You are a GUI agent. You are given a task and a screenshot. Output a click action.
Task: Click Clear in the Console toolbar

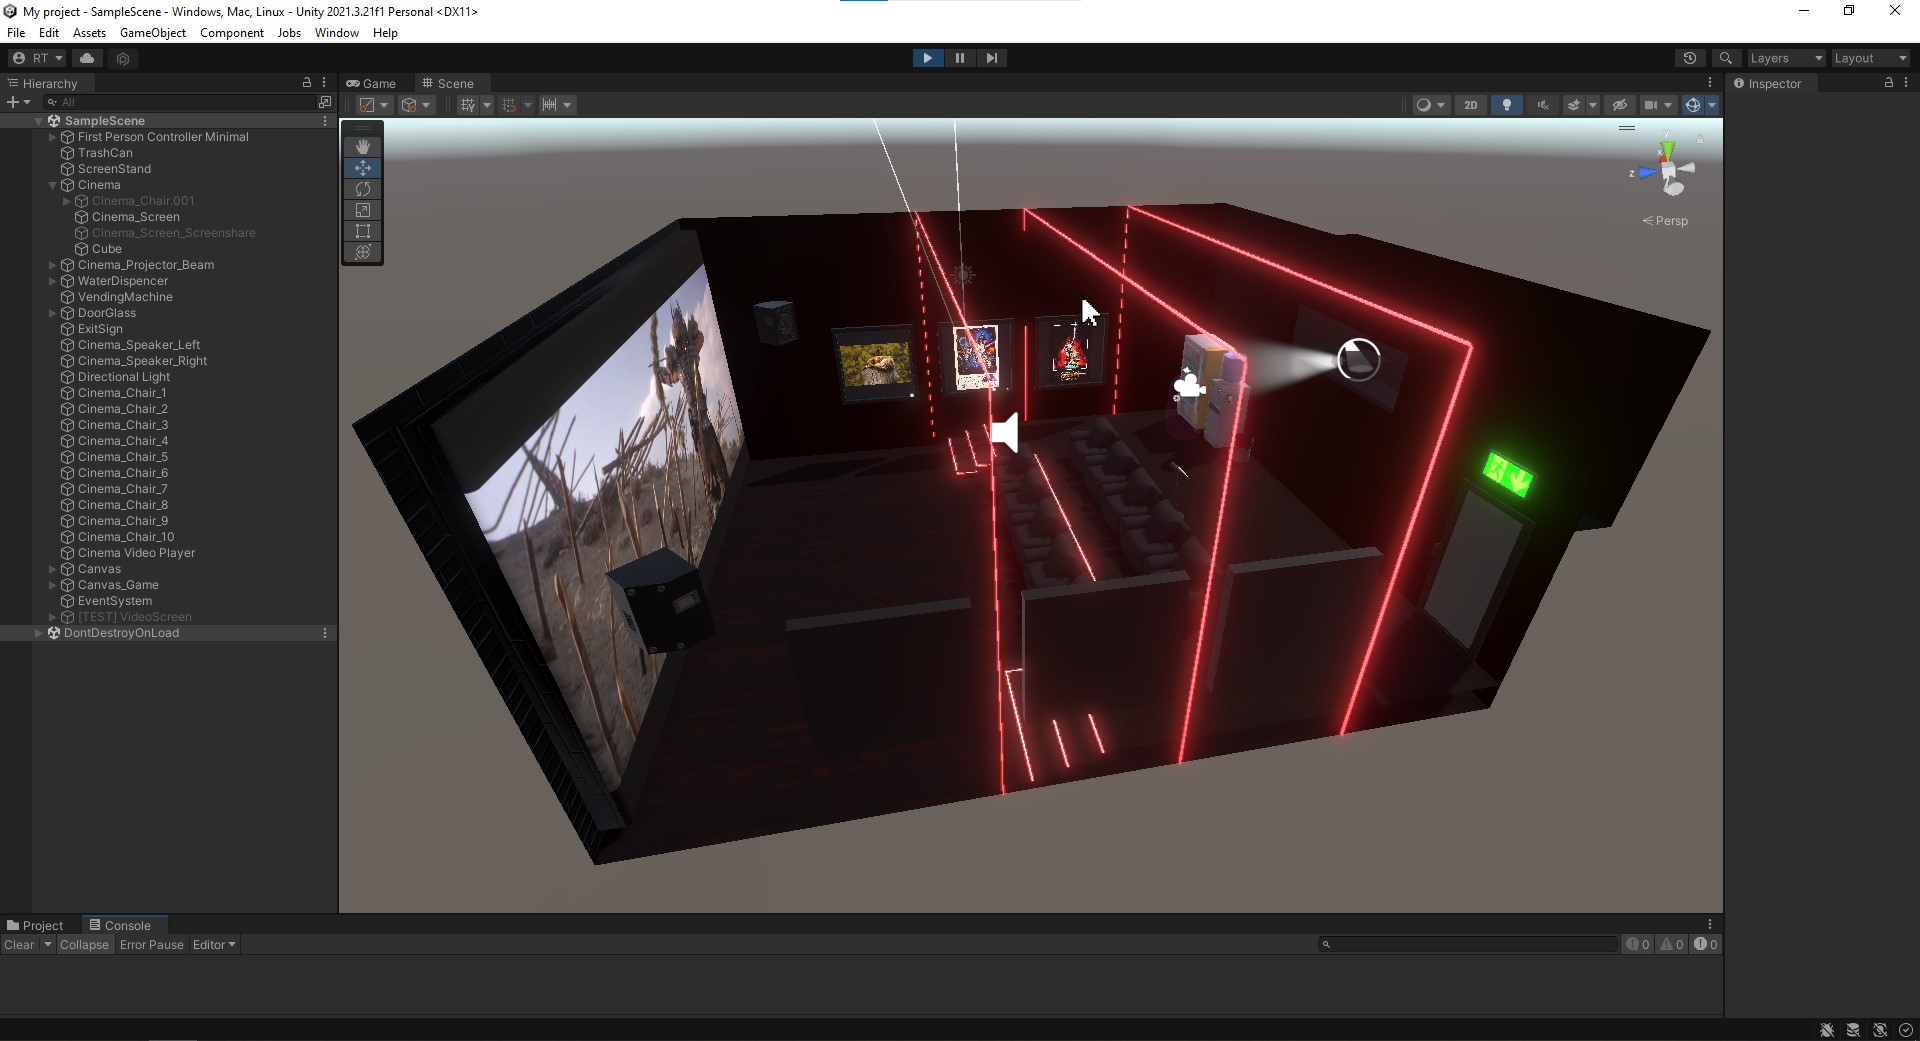click(19, 944)
